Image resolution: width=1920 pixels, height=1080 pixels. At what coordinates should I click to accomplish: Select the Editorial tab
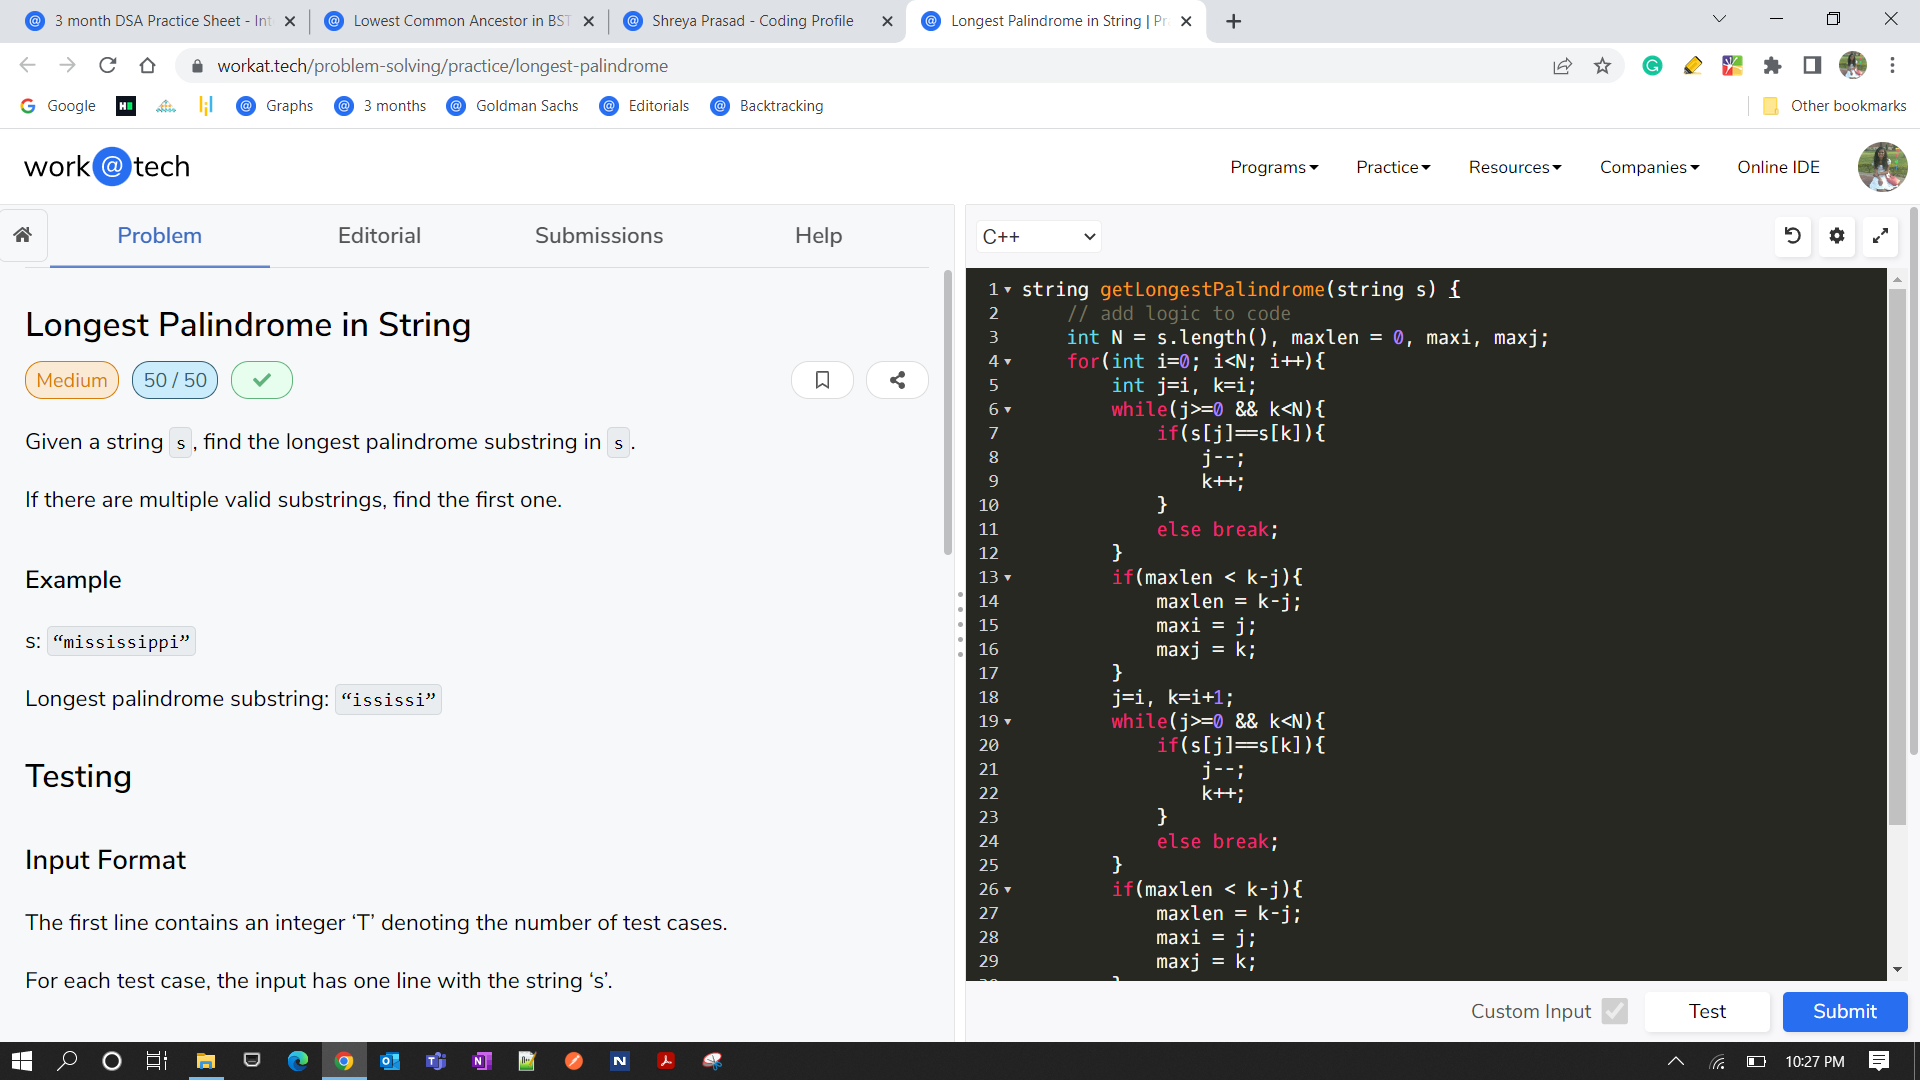pyautogui.click(x=380, y=235)
